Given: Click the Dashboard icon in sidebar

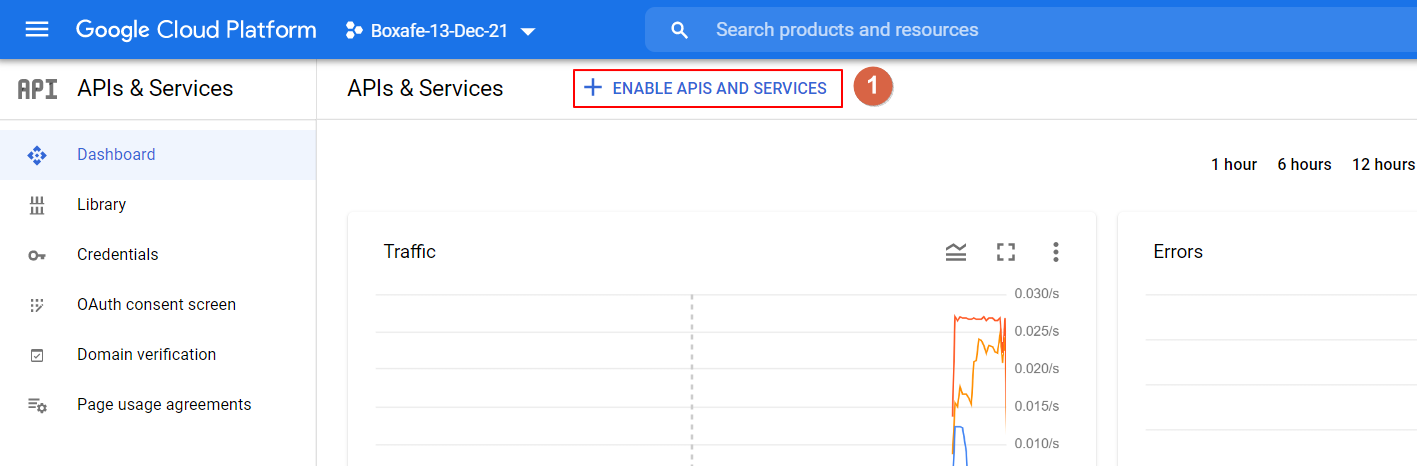Looking at the screenshot, I should click(37, 155).
